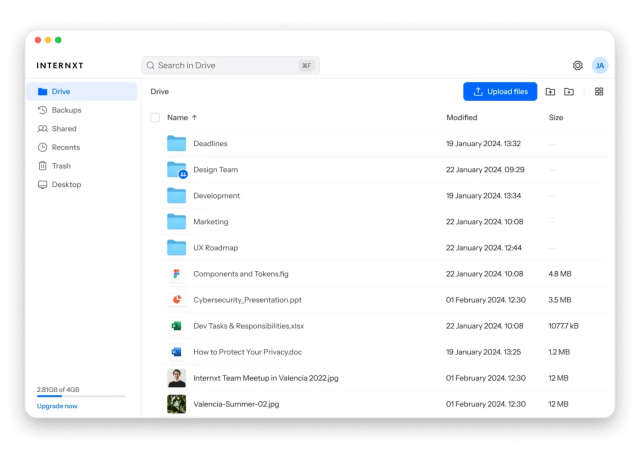Click the 4.8 MB size value

coord(560,274)
